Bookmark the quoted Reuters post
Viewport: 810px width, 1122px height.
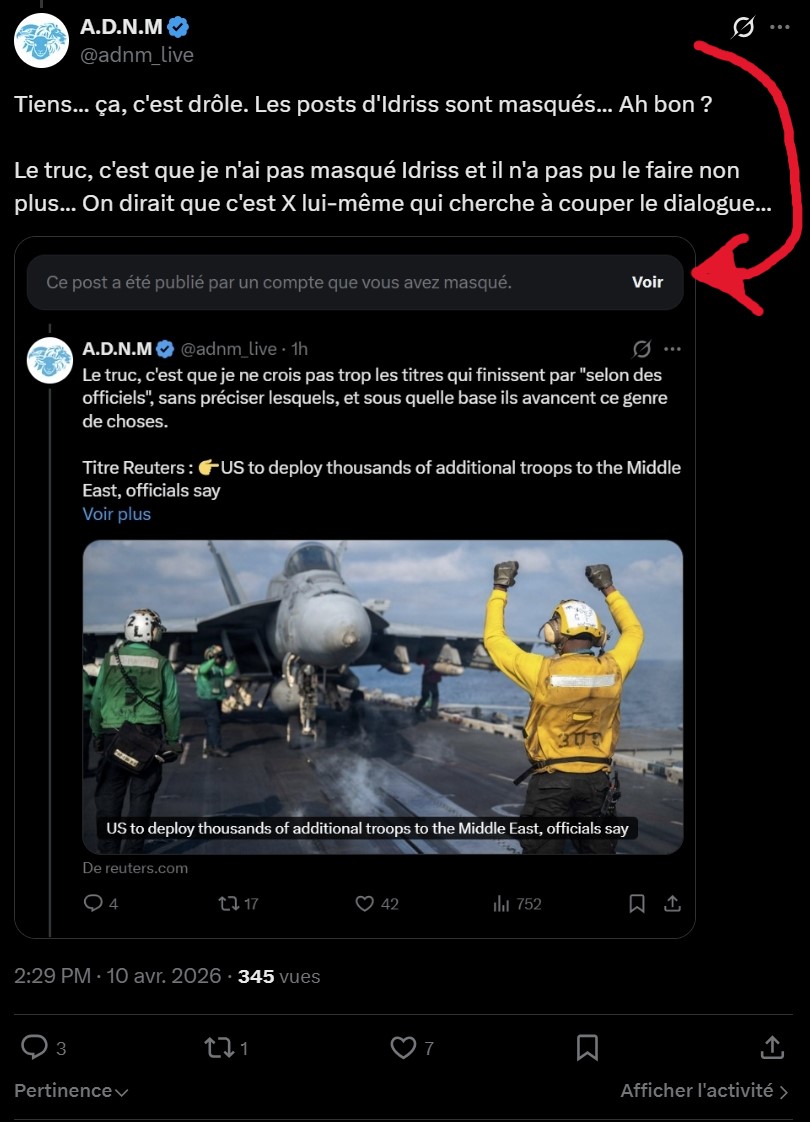point(637,903)
